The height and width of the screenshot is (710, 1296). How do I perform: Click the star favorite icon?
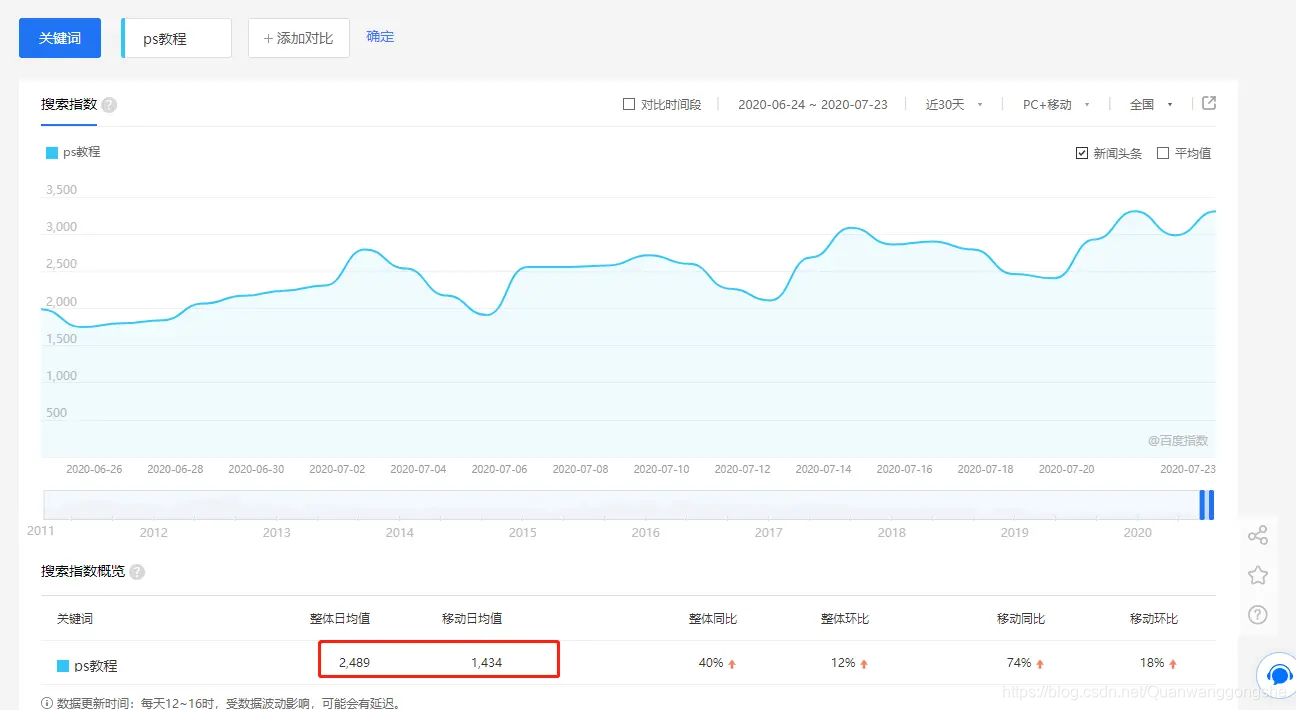(1258, 575)
